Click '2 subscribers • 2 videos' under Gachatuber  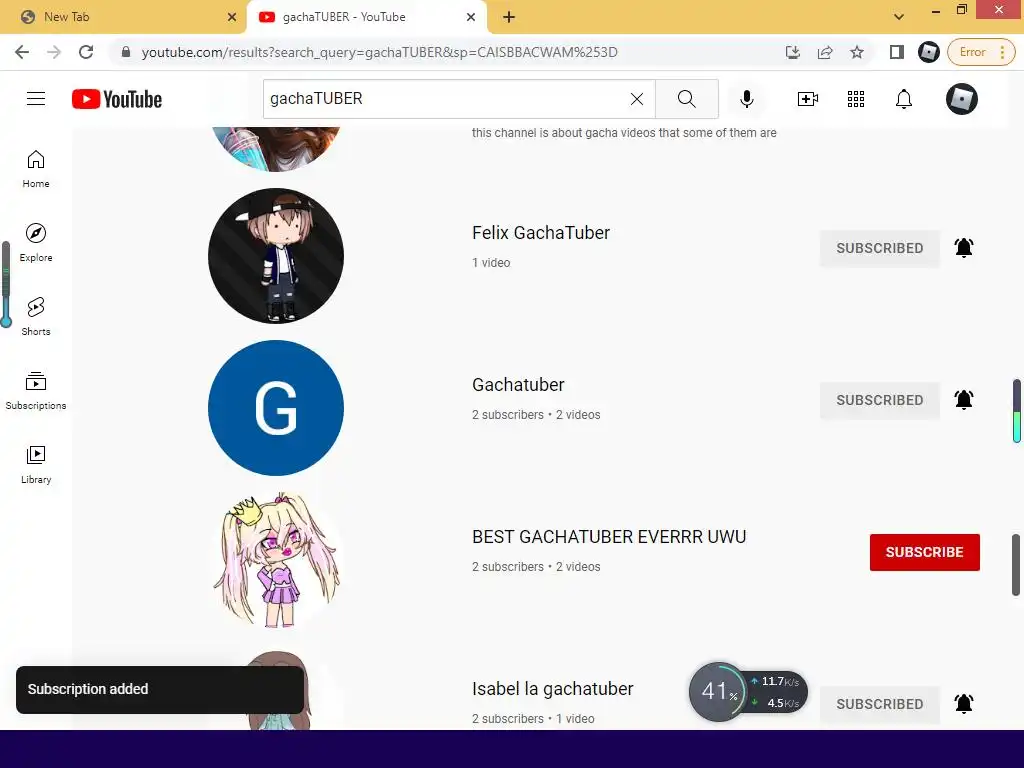coord(536,415)
